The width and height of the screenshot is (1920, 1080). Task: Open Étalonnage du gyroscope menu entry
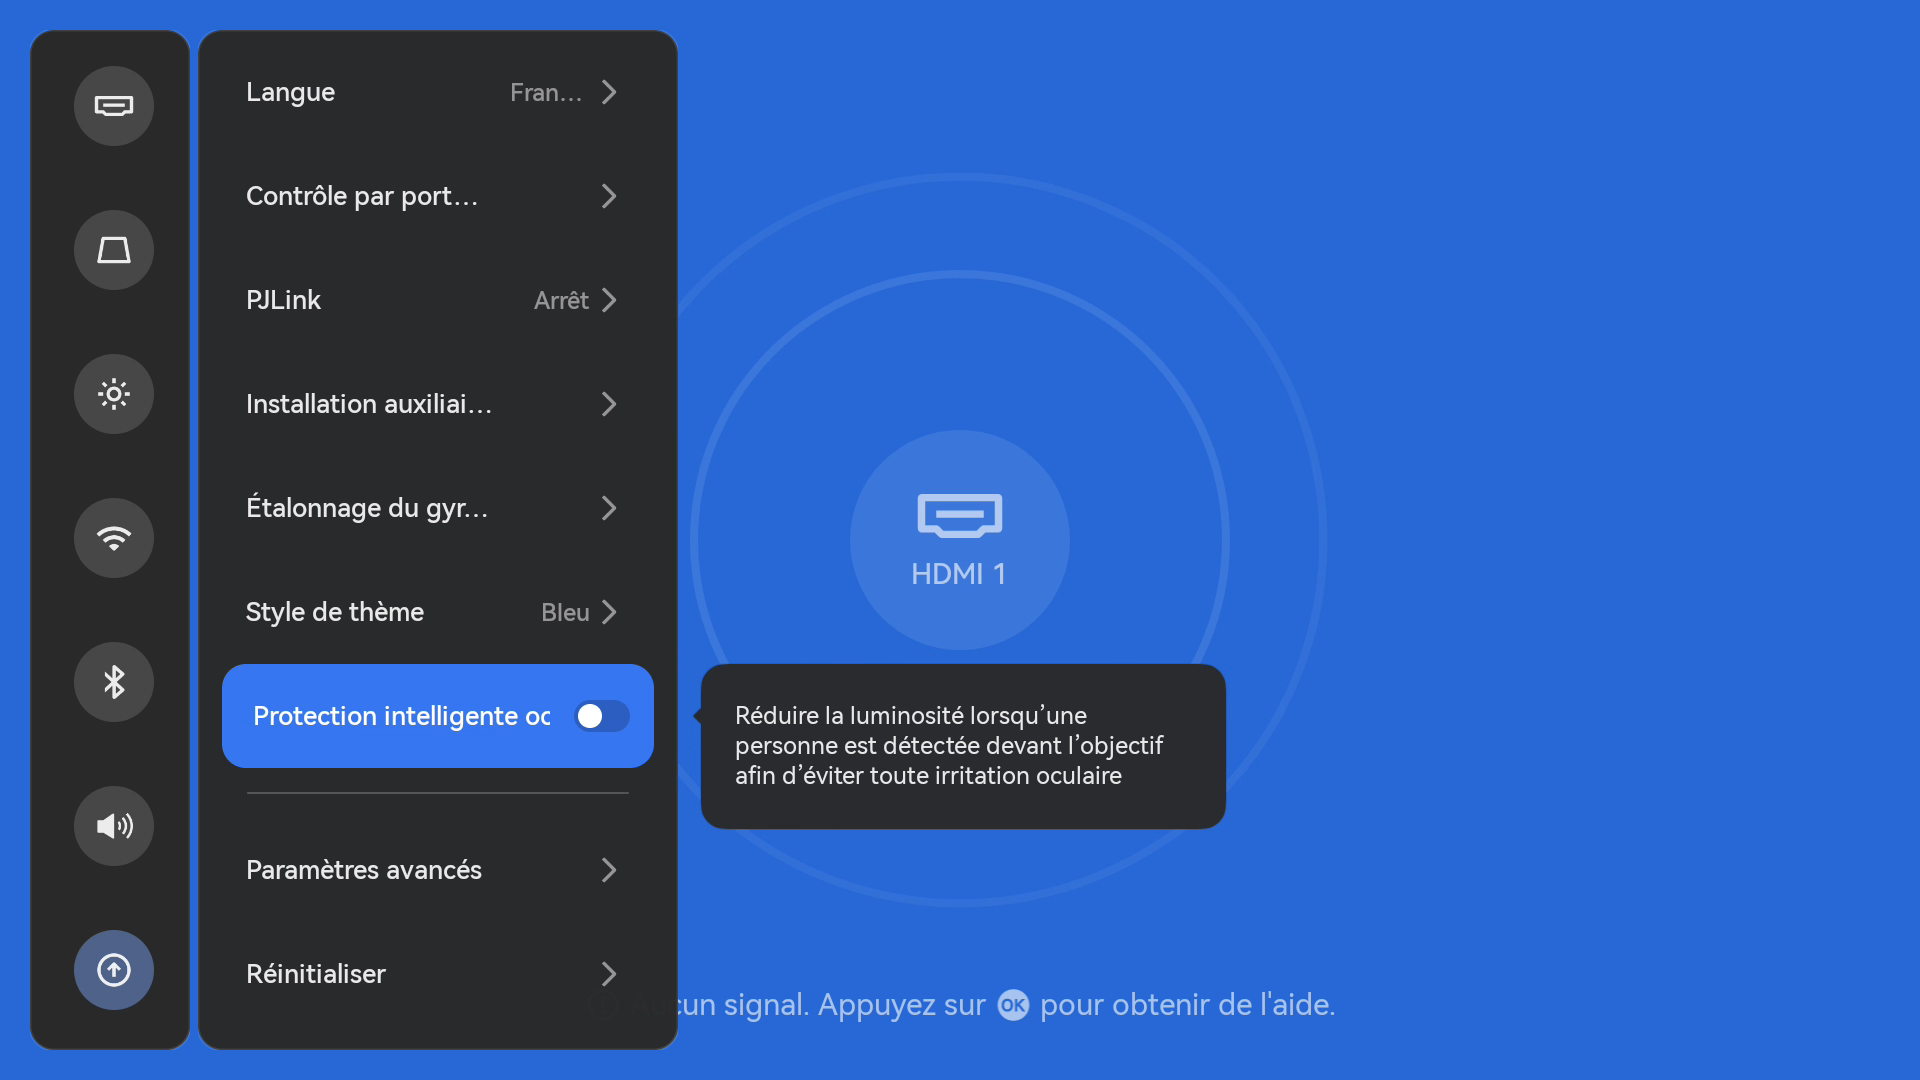coord(366,508)
